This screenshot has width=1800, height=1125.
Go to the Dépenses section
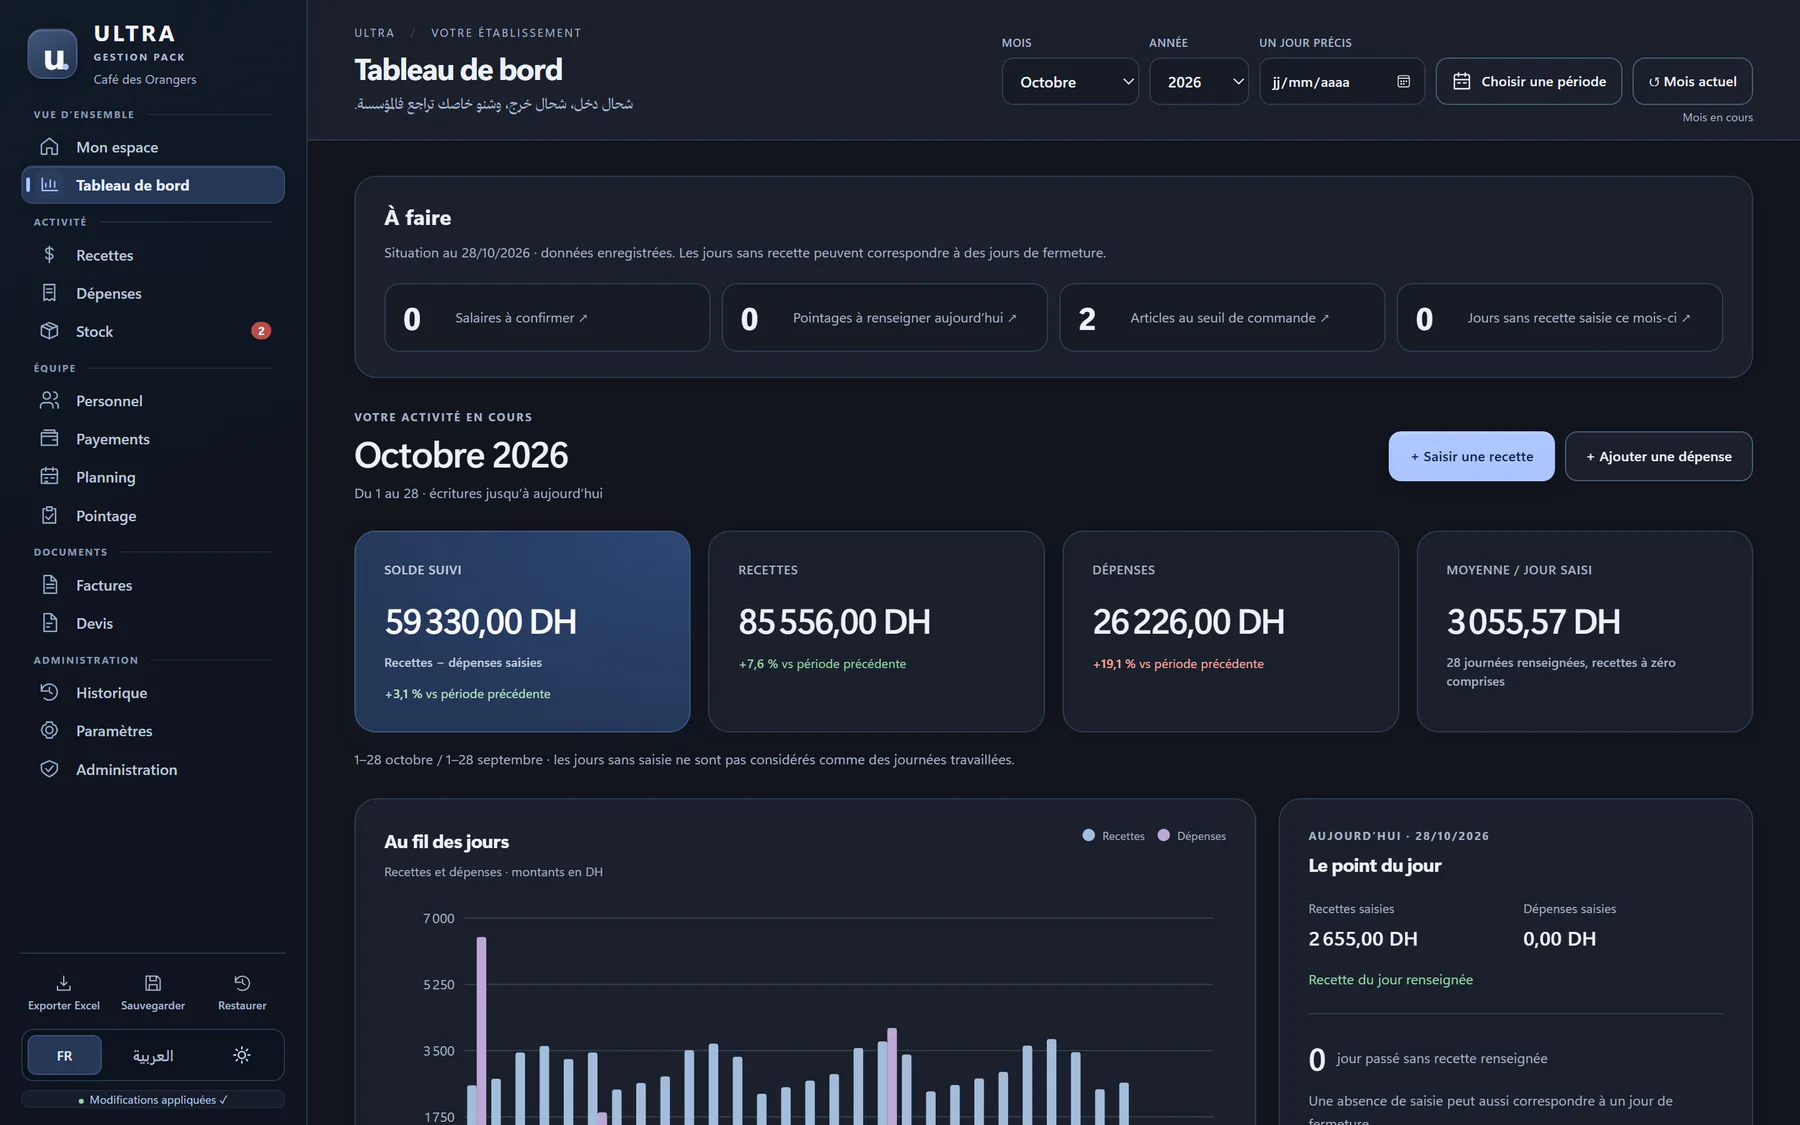tap(153, 293)
